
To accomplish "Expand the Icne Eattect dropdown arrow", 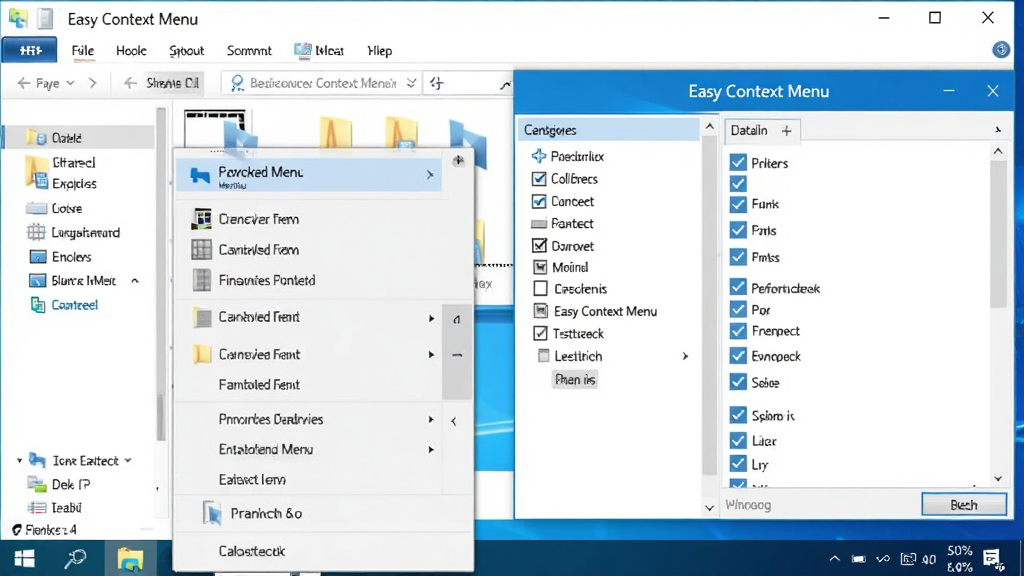I will (x=128, y=460).
